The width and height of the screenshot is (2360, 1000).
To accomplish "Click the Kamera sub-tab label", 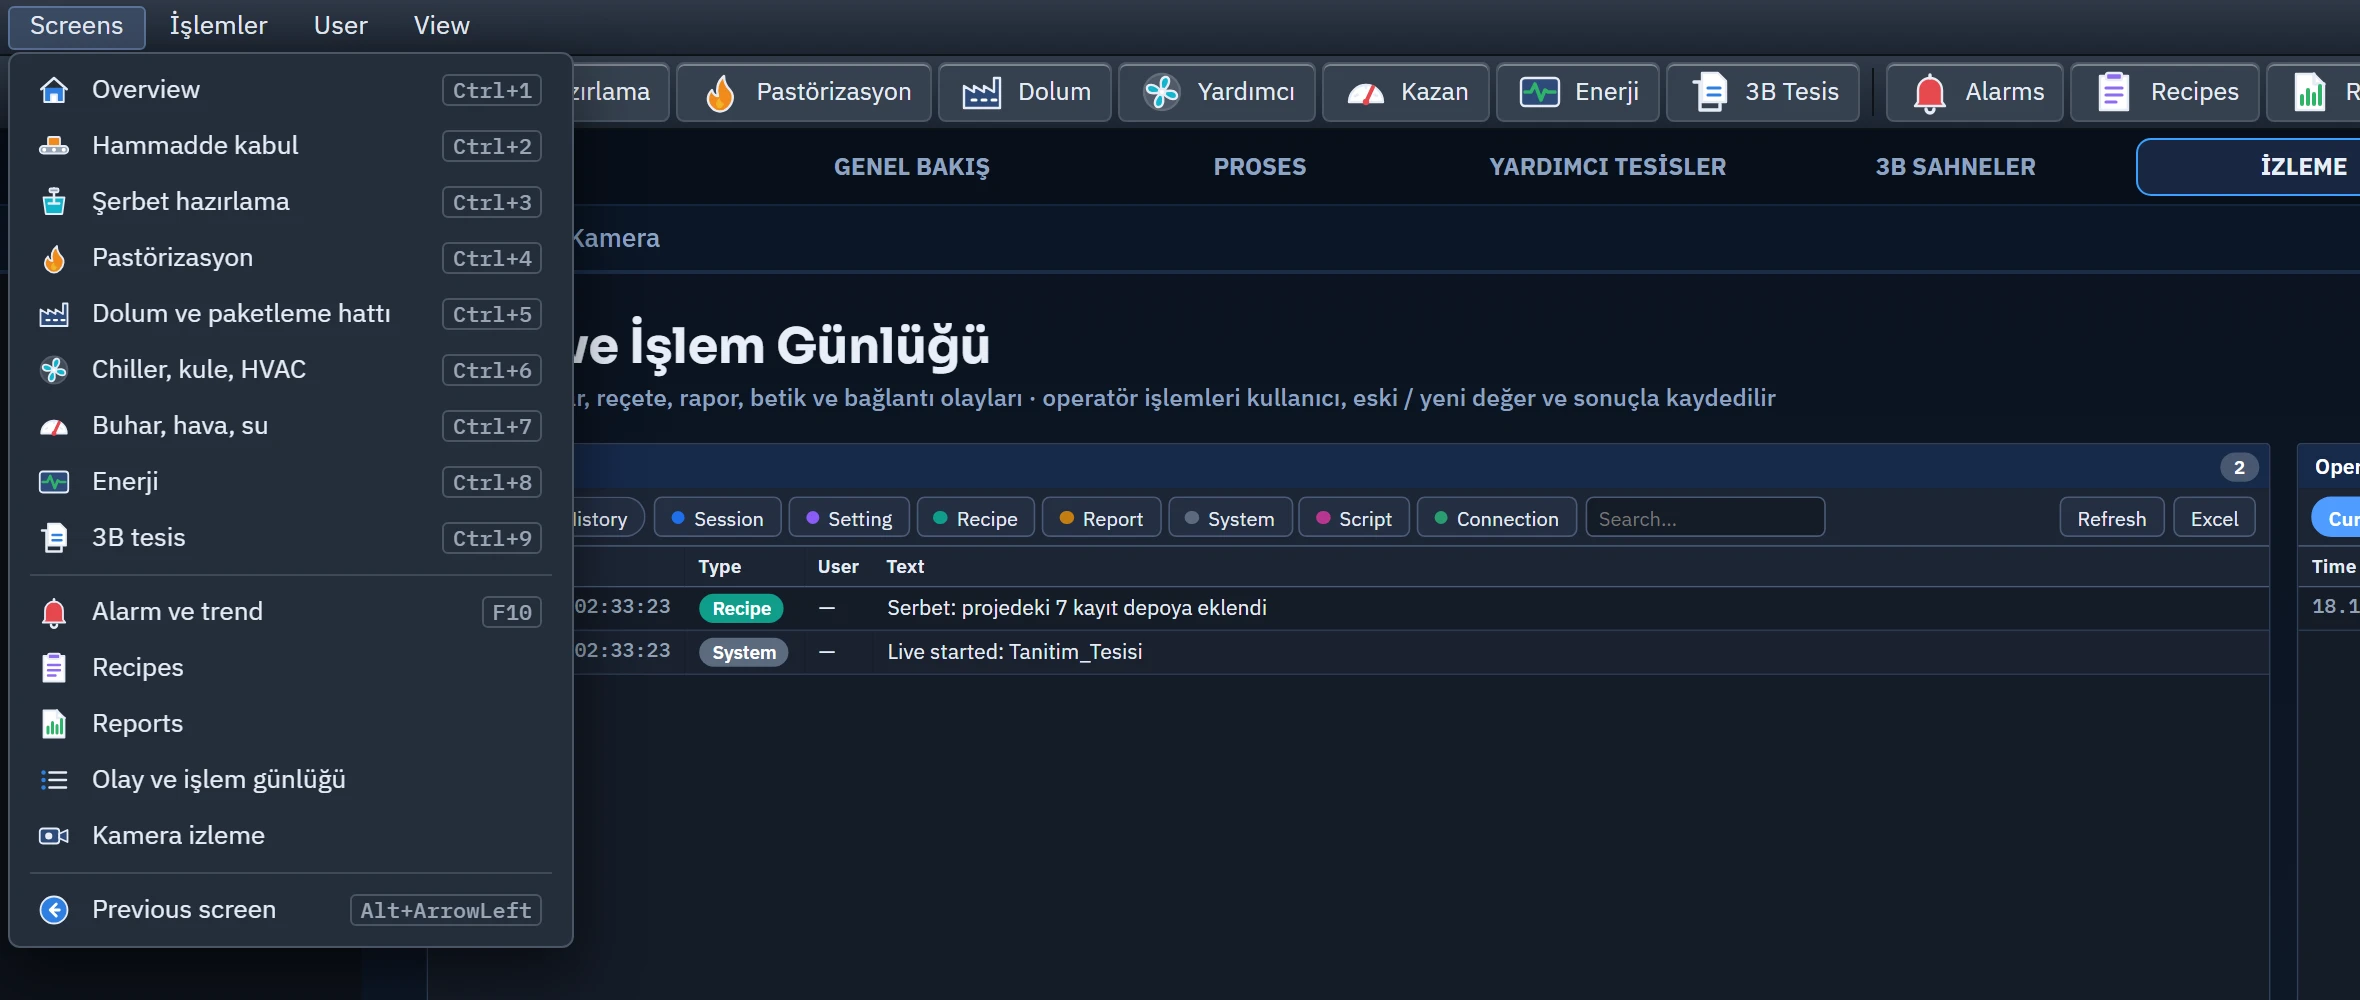I will pyautogui.click(x=615, y=238).
